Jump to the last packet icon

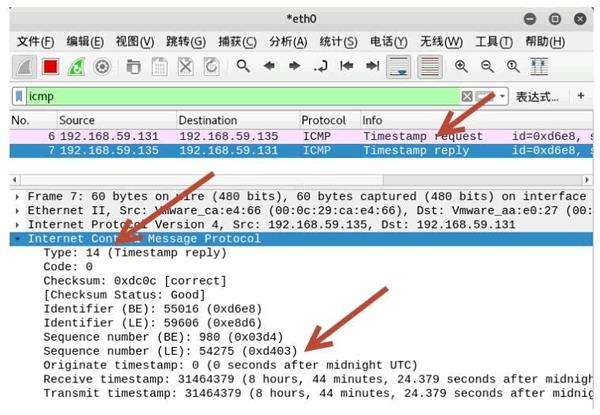(x=372, y=67)
